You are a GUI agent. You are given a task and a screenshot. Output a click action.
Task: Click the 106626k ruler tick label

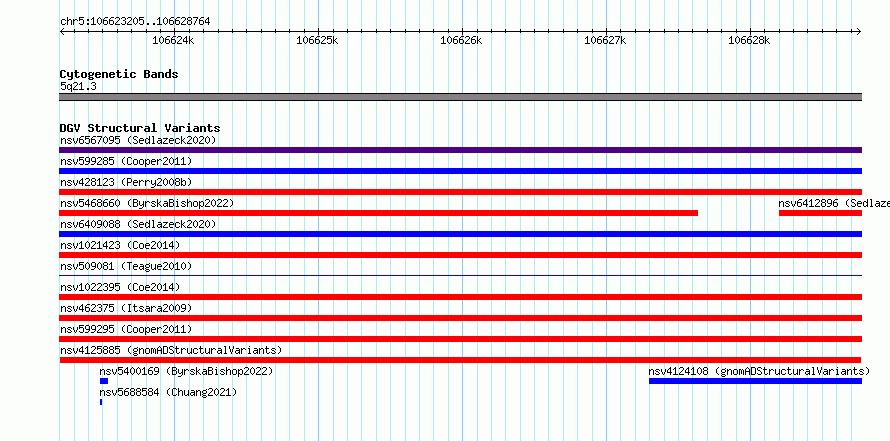[461, 40]
